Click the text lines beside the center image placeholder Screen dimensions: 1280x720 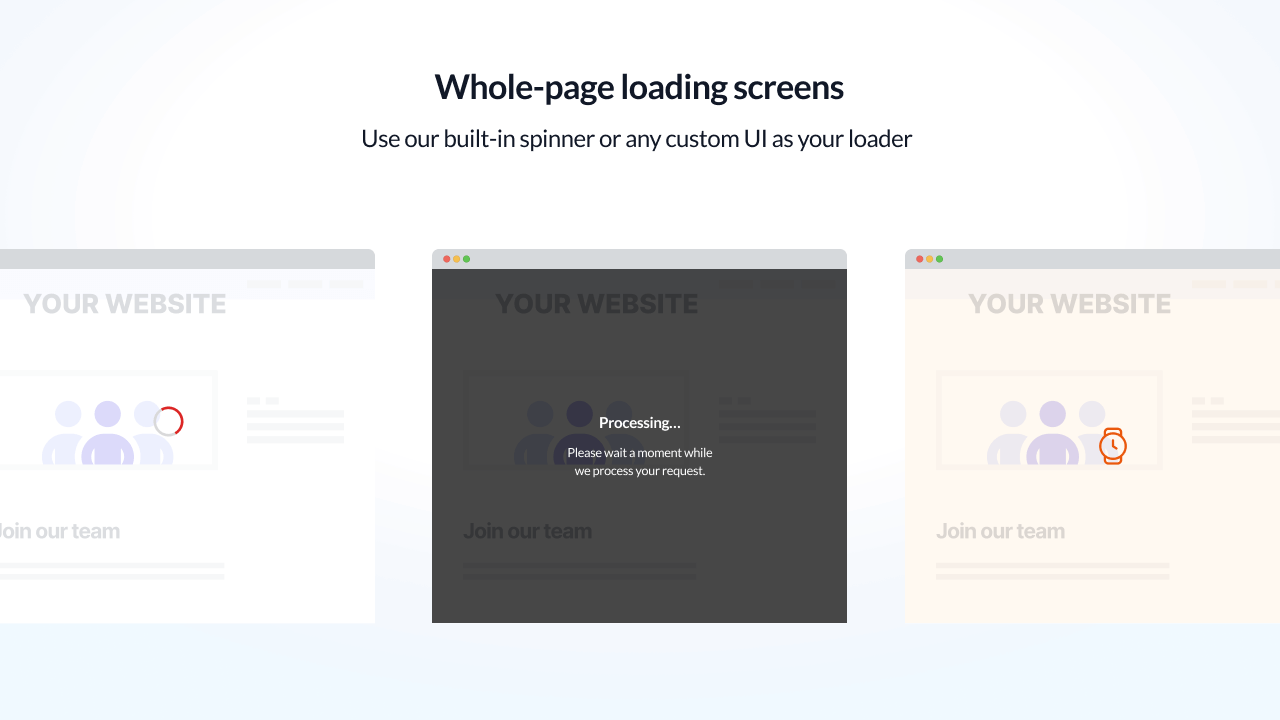[x=767, y=418]
